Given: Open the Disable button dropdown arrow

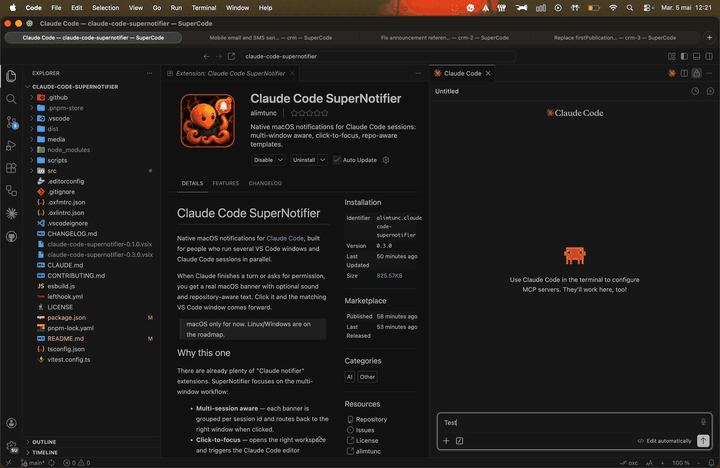Looking at the screenshot, I should pyautogui.click(x=280, y=160).
